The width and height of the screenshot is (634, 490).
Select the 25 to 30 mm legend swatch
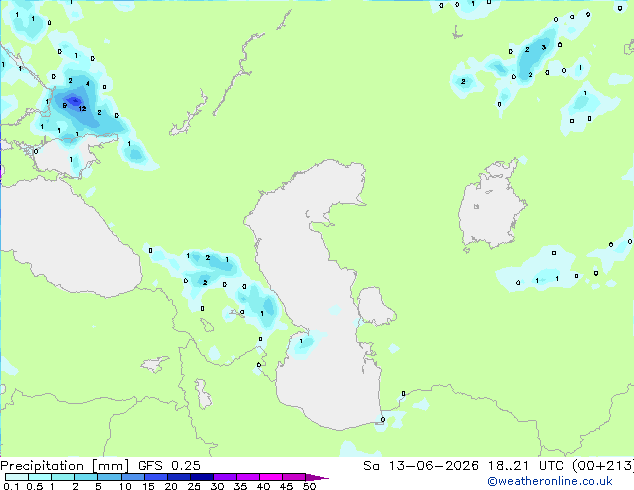tap(202, 477)
